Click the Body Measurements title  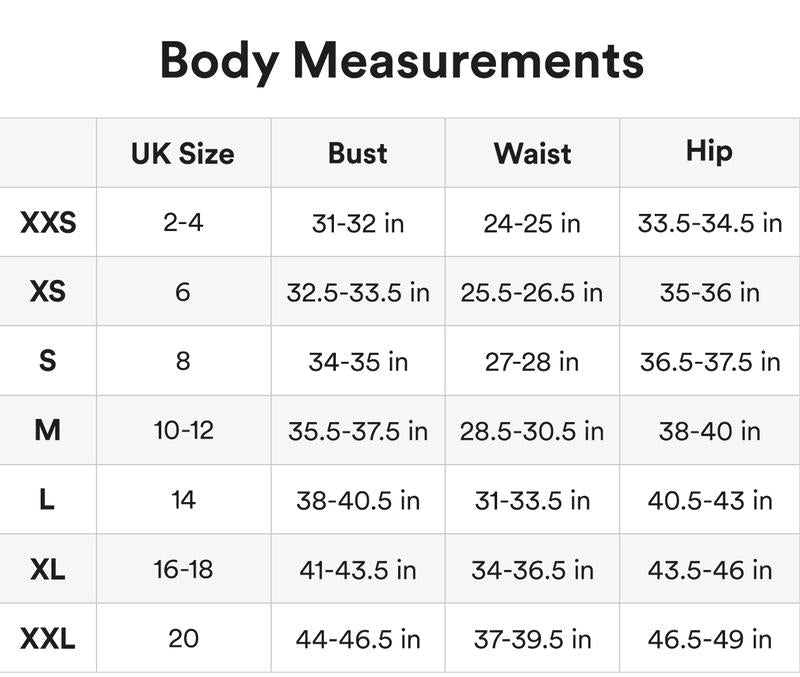[x=401, y=60]
